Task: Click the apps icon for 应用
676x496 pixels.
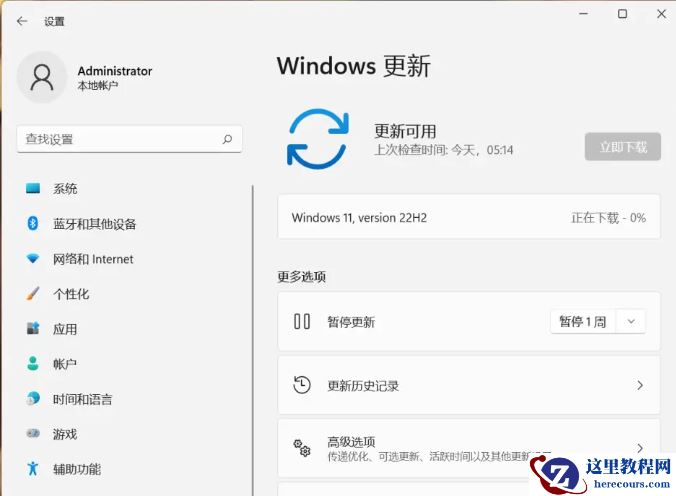Action: (x=33, y=329)
